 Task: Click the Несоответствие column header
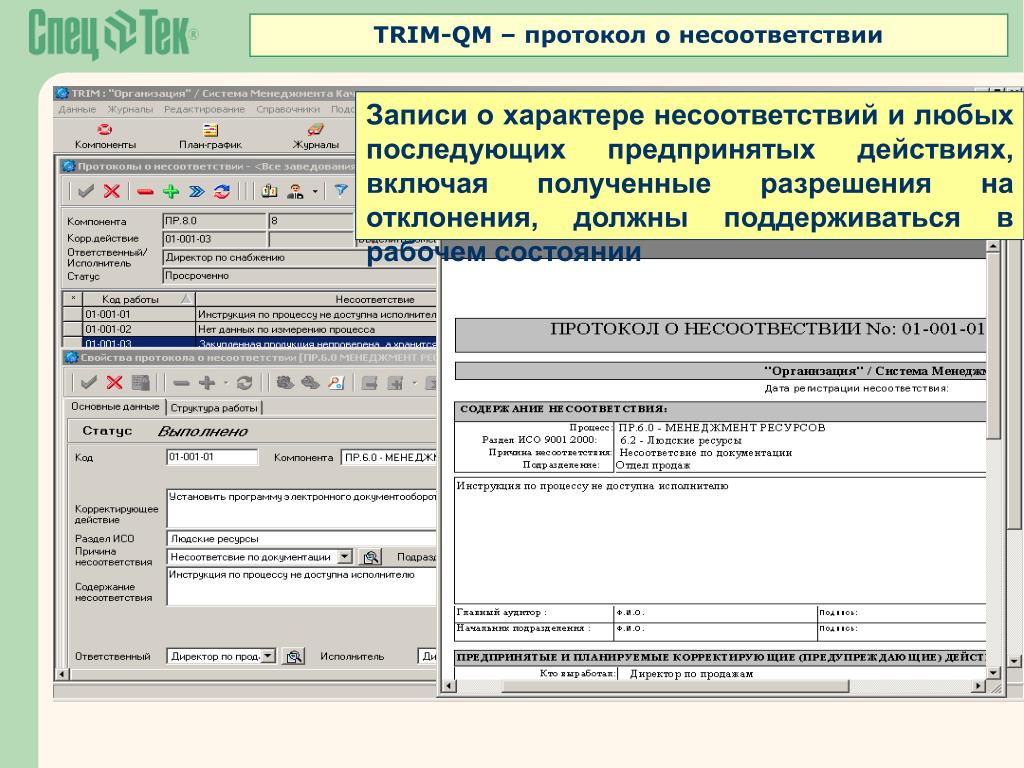pos(317,299)
